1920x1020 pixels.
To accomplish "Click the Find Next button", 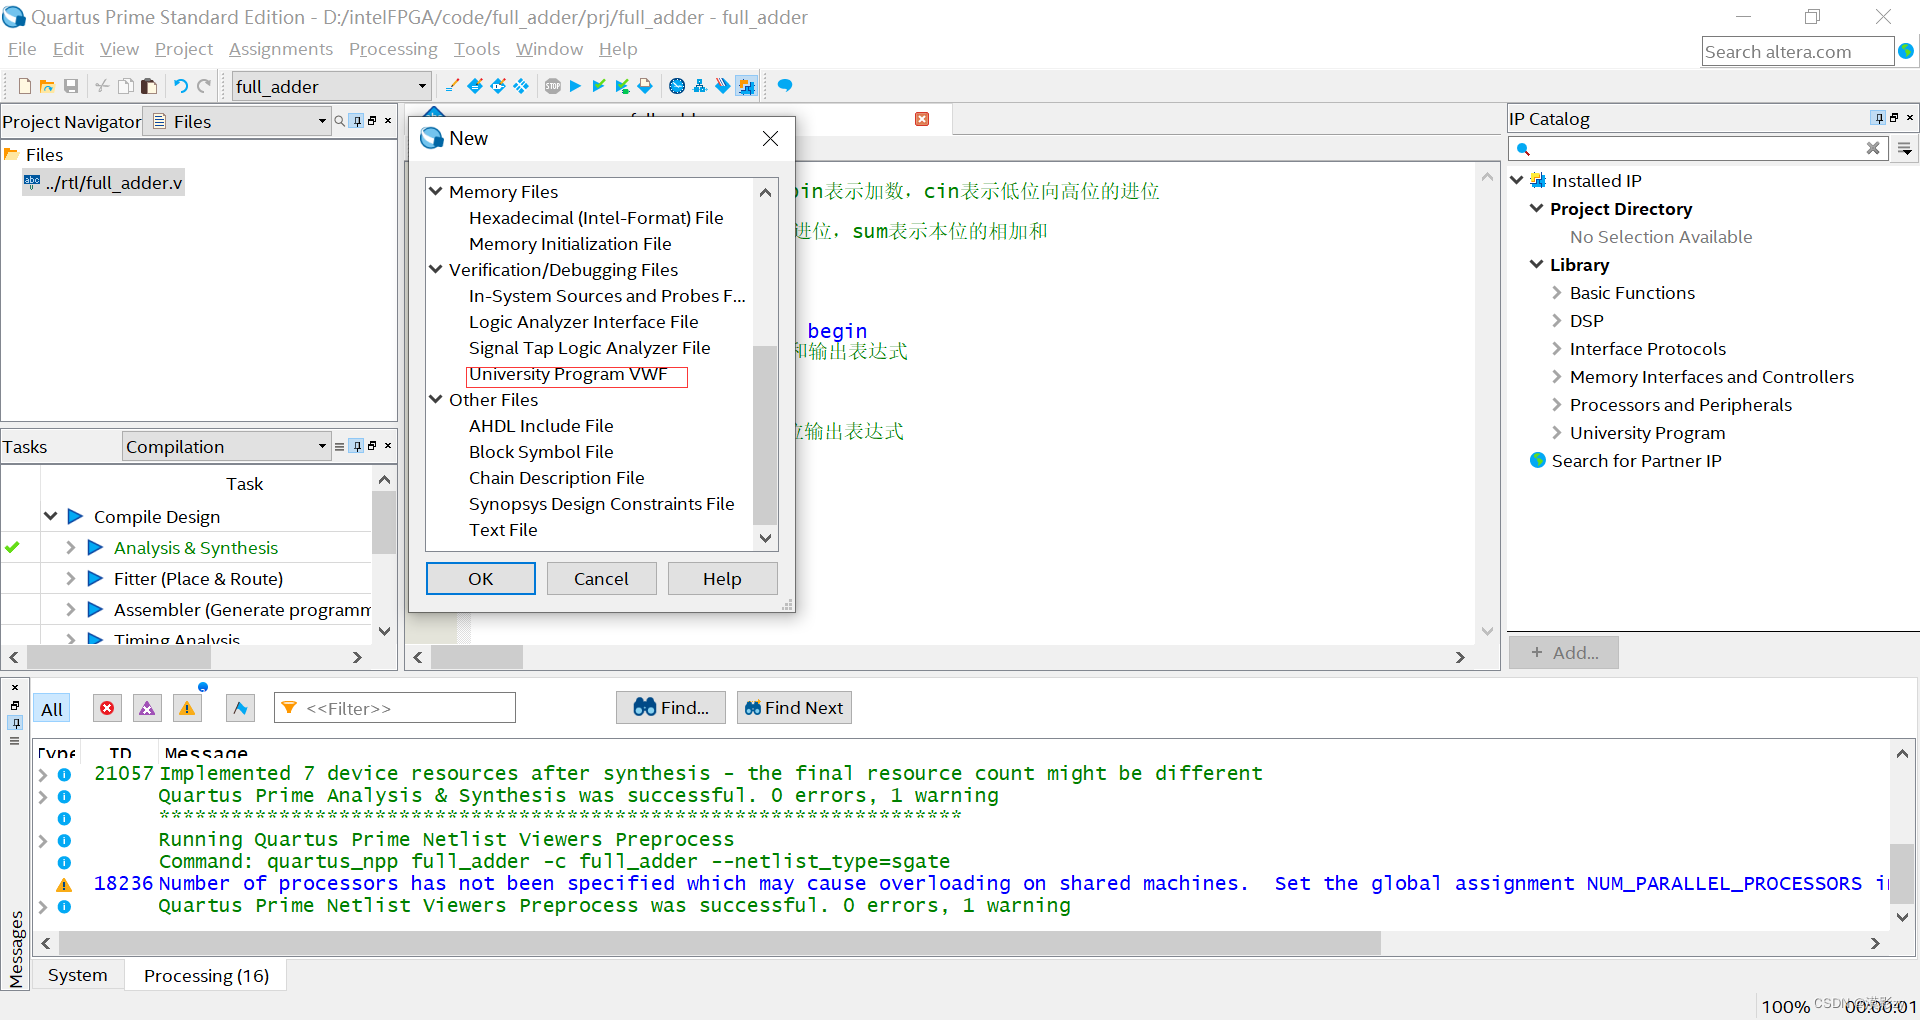I will coord(794,708).
